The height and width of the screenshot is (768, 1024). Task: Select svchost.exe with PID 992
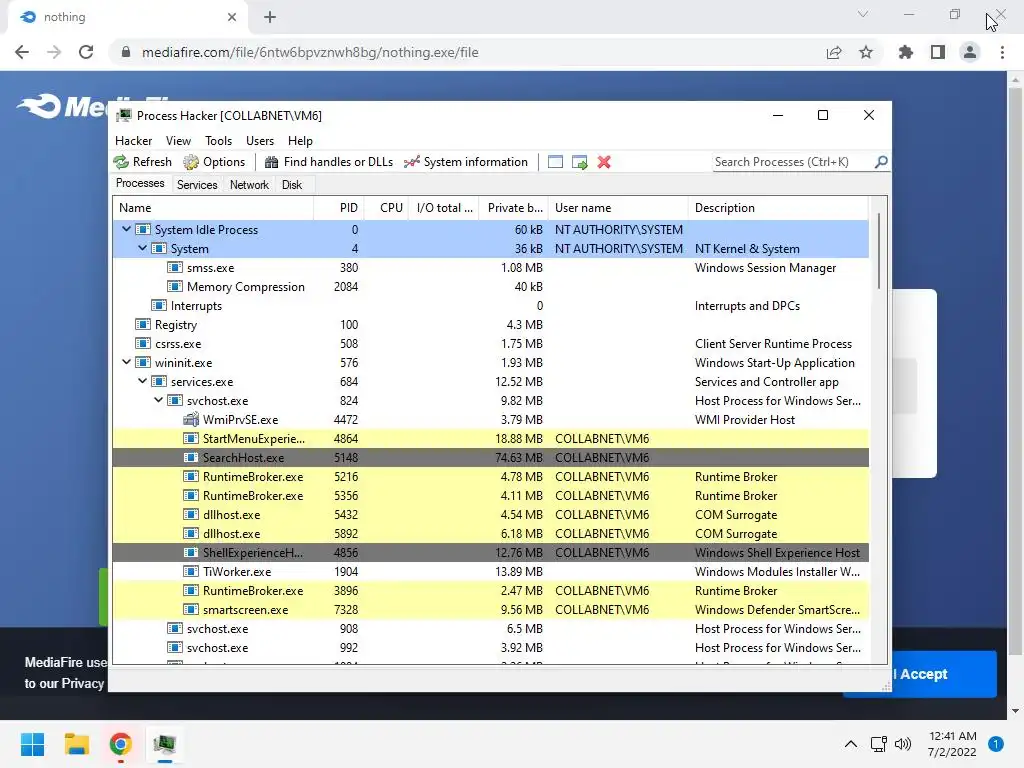coord(490,647)
